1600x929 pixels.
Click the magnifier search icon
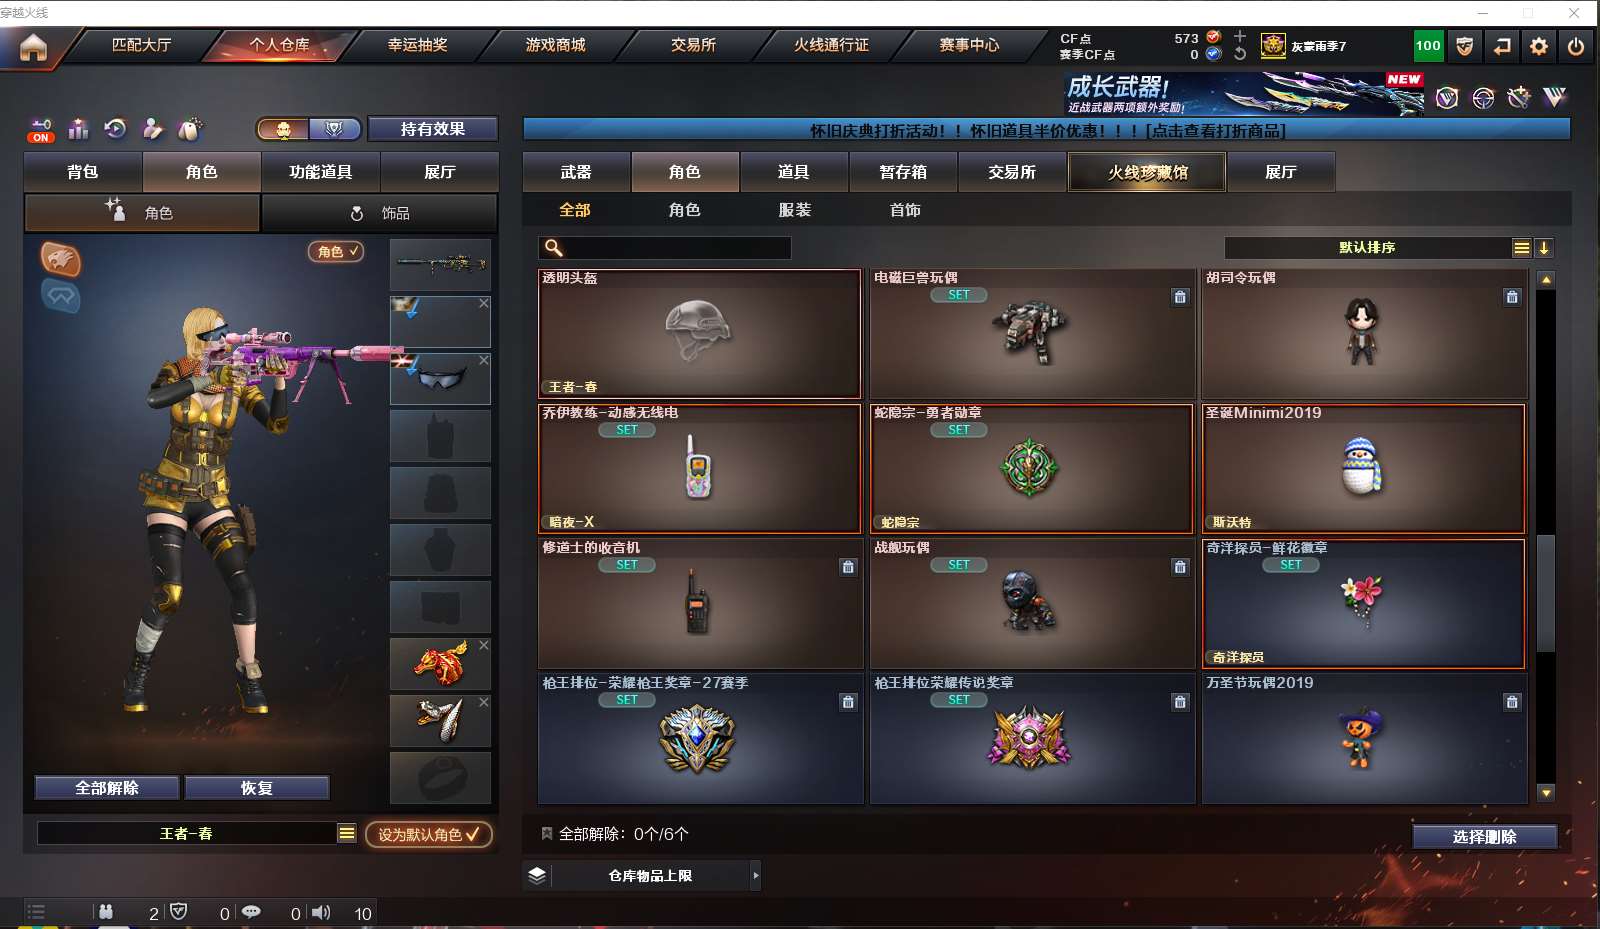553,248
